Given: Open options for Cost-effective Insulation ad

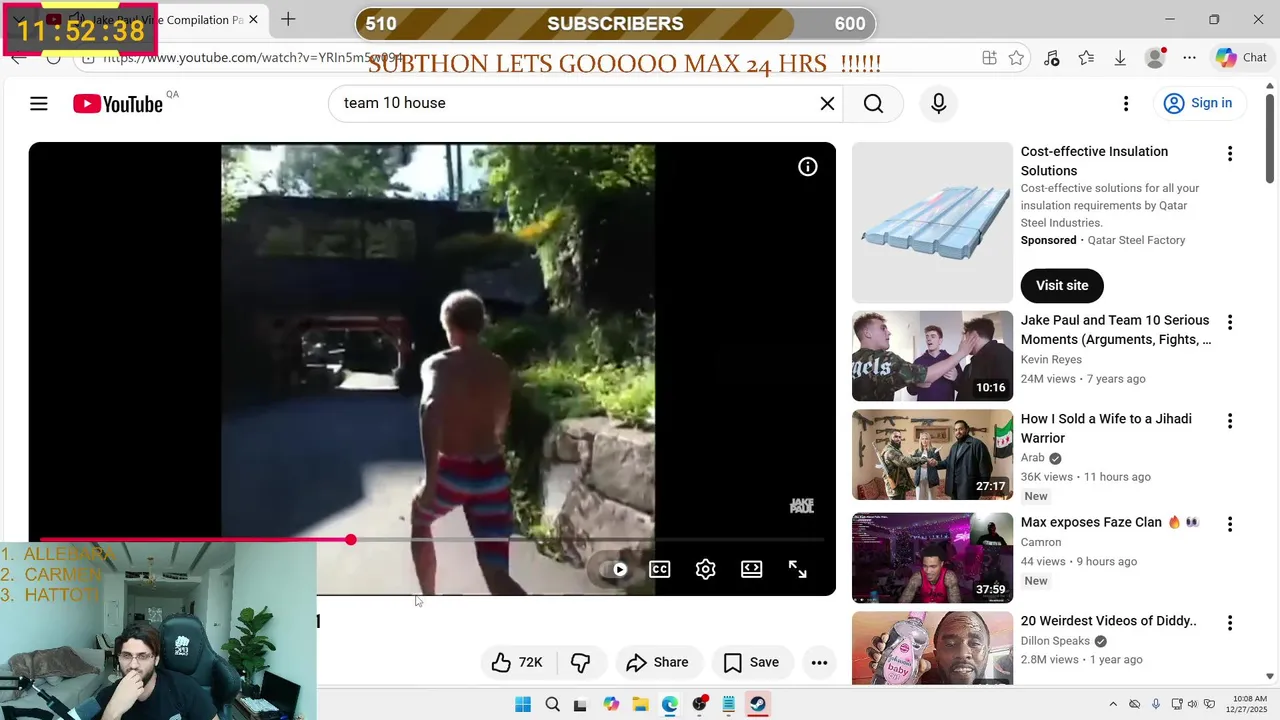Looking at the screenshot, I should (1230, 153).
